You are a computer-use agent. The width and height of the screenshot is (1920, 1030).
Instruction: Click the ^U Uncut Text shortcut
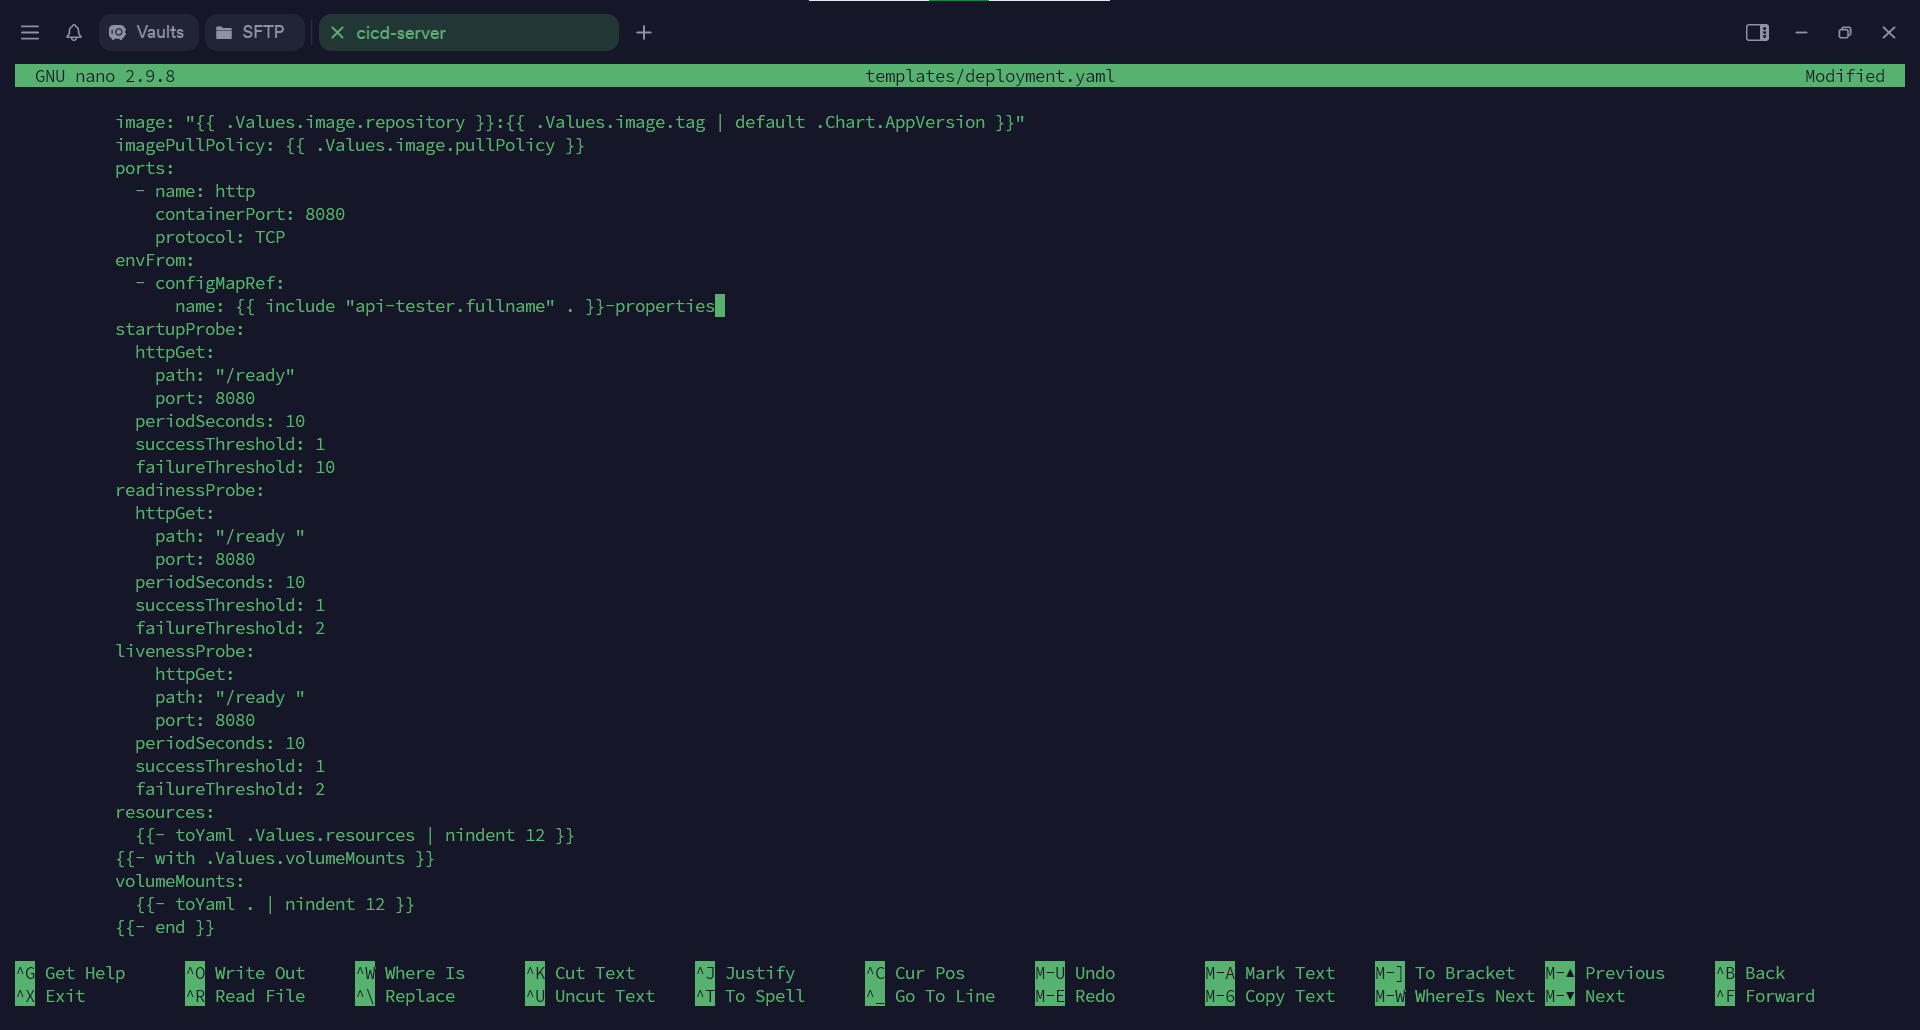tap(590, 996)
